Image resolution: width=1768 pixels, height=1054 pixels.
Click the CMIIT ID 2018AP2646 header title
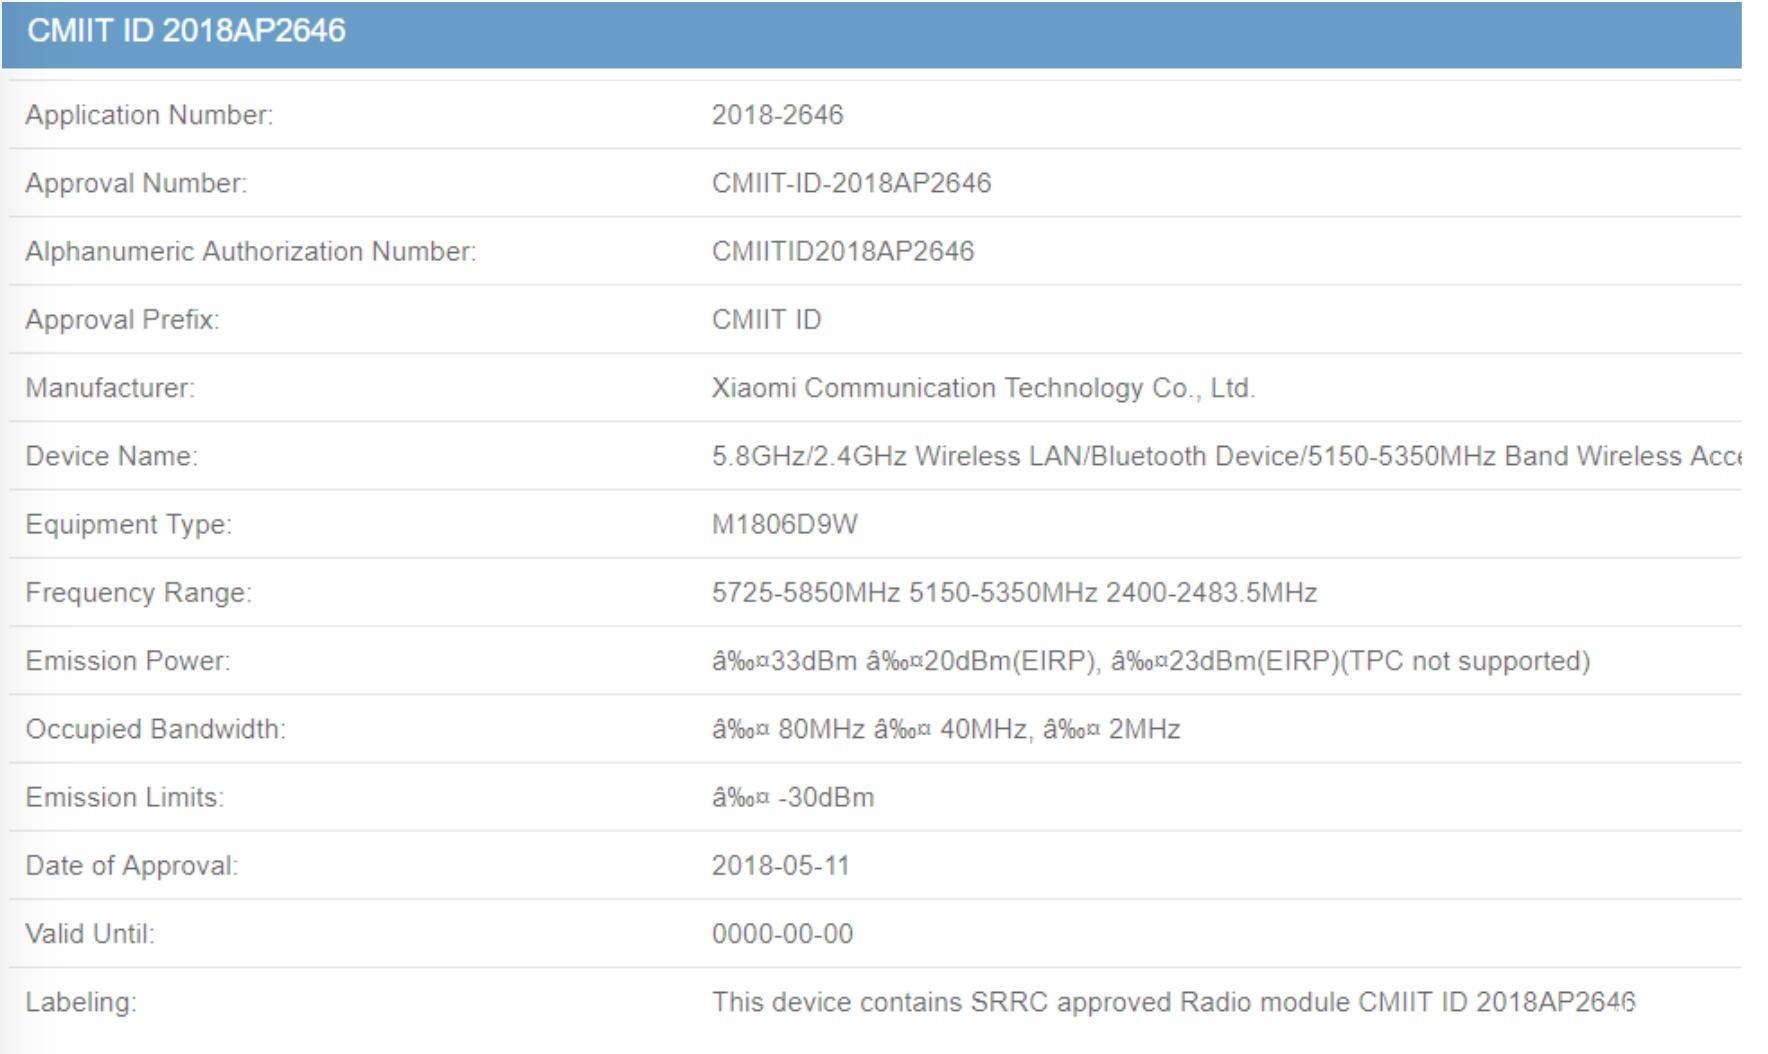(x=186, y=31)
